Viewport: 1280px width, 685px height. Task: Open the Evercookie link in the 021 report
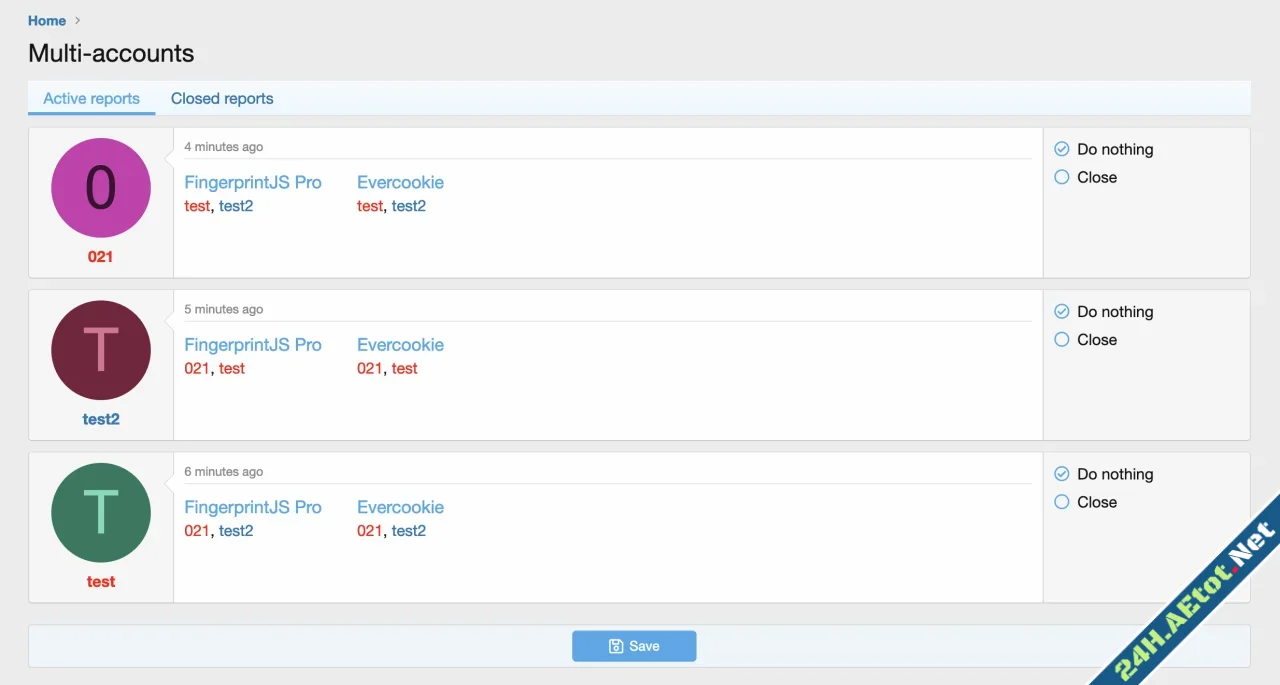click(400, 182)
